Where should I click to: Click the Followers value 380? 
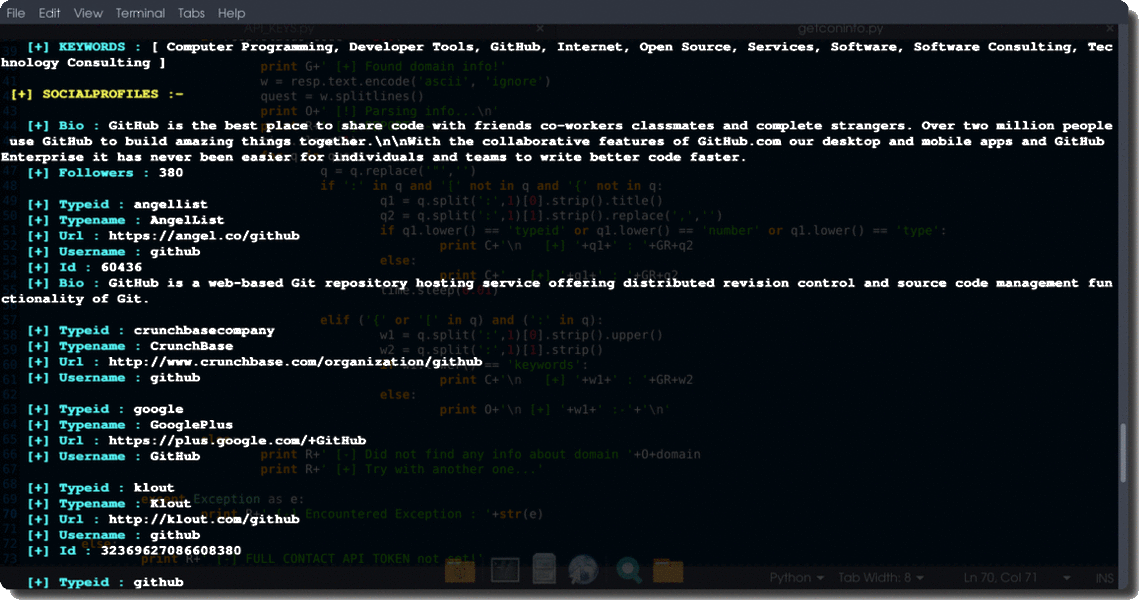click(171, 172)
